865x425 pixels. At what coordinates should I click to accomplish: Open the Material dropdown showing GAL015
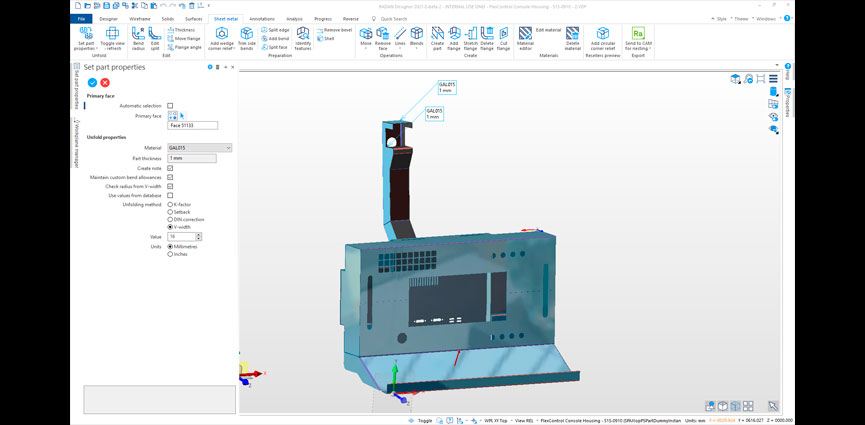(200, 148)
